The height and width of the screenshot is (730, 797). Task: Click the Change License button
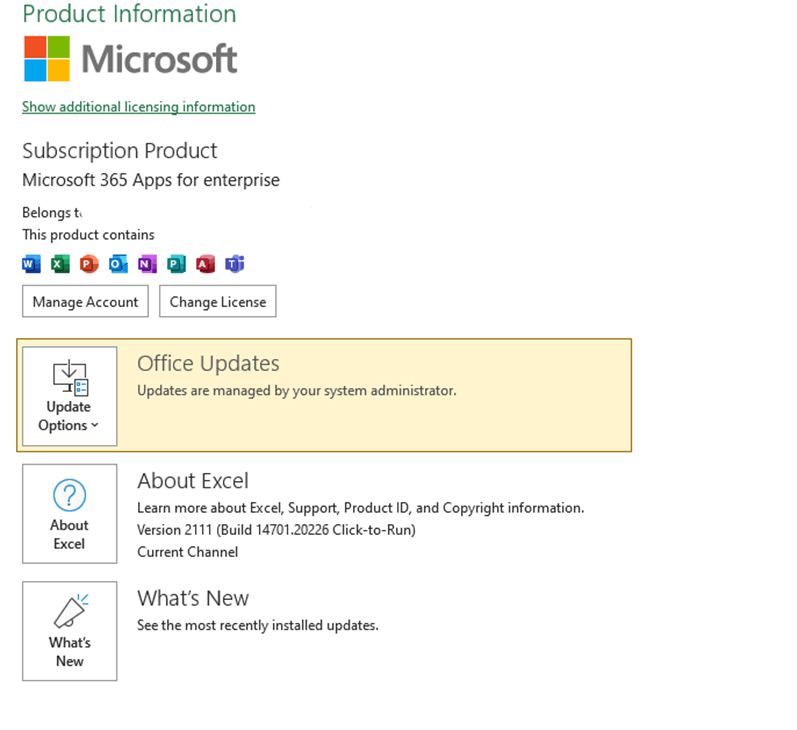[x=218, y=301]
